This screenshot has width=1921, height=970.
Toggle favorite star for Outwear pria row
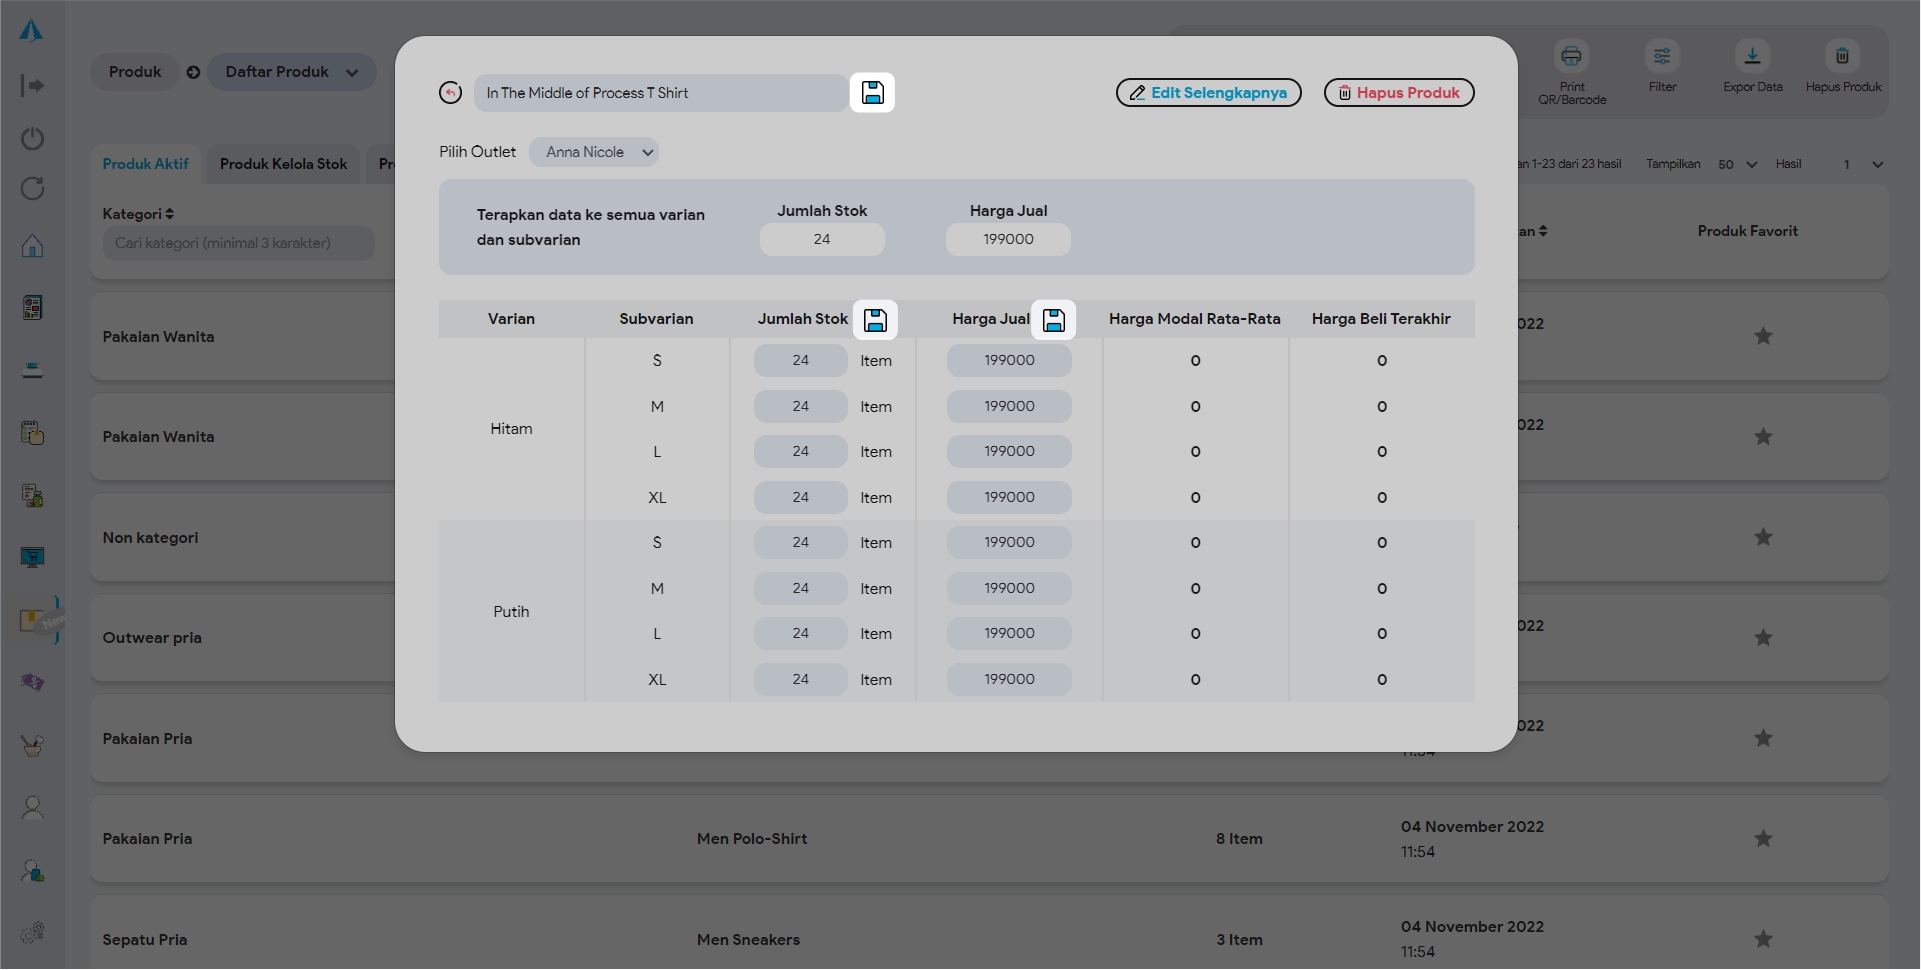pyautogui.click(x=1763, y=638)
